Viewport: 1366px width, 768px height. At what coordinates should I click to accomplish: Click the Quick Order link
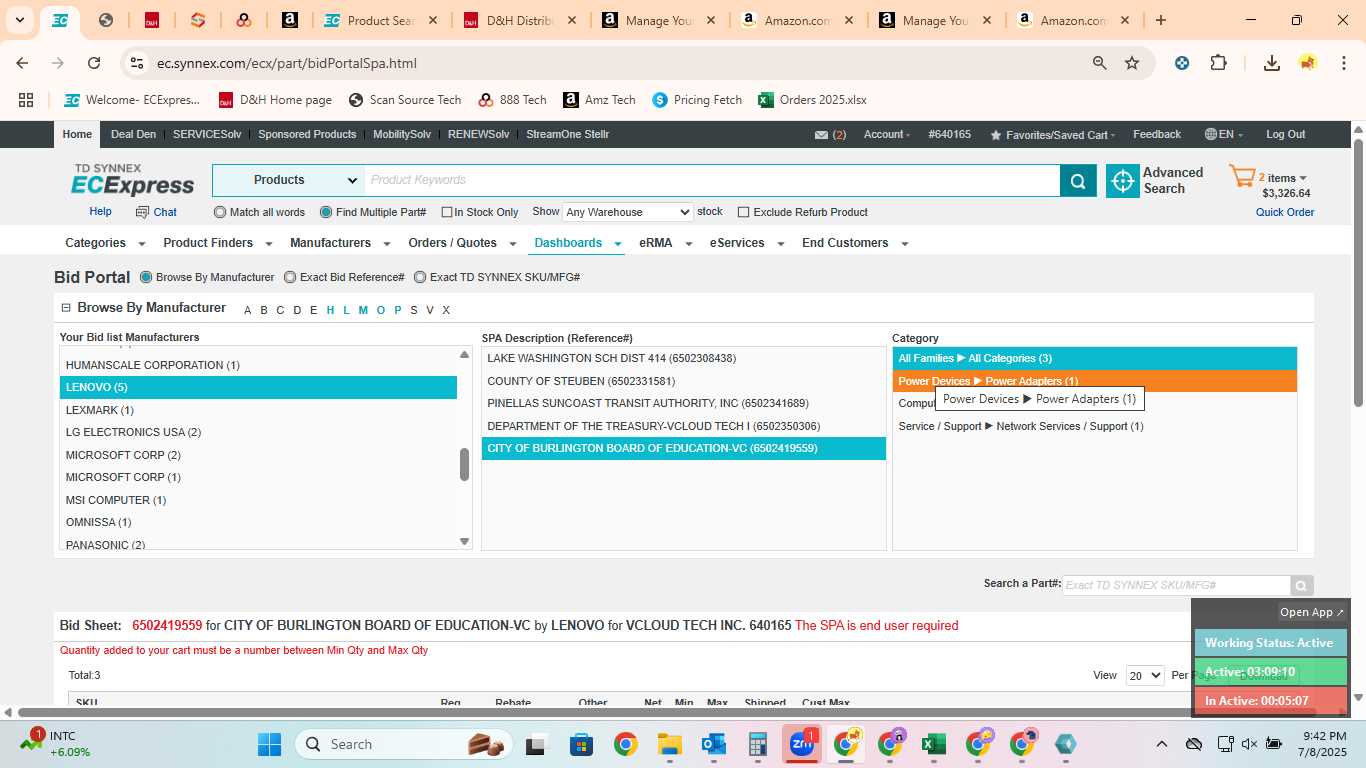tap(1285, 212)
